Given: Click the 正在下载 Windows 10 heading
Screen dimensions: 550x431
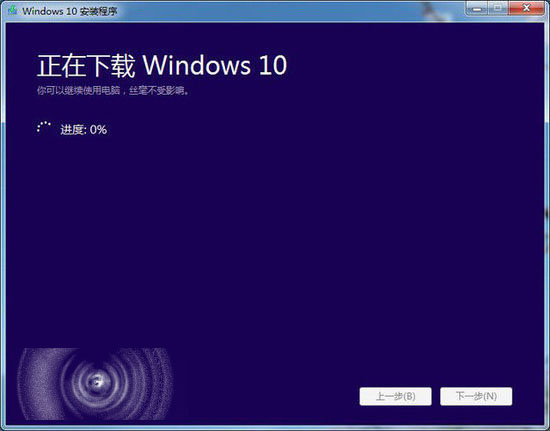Looking at the screenshot, I should 162,65.
